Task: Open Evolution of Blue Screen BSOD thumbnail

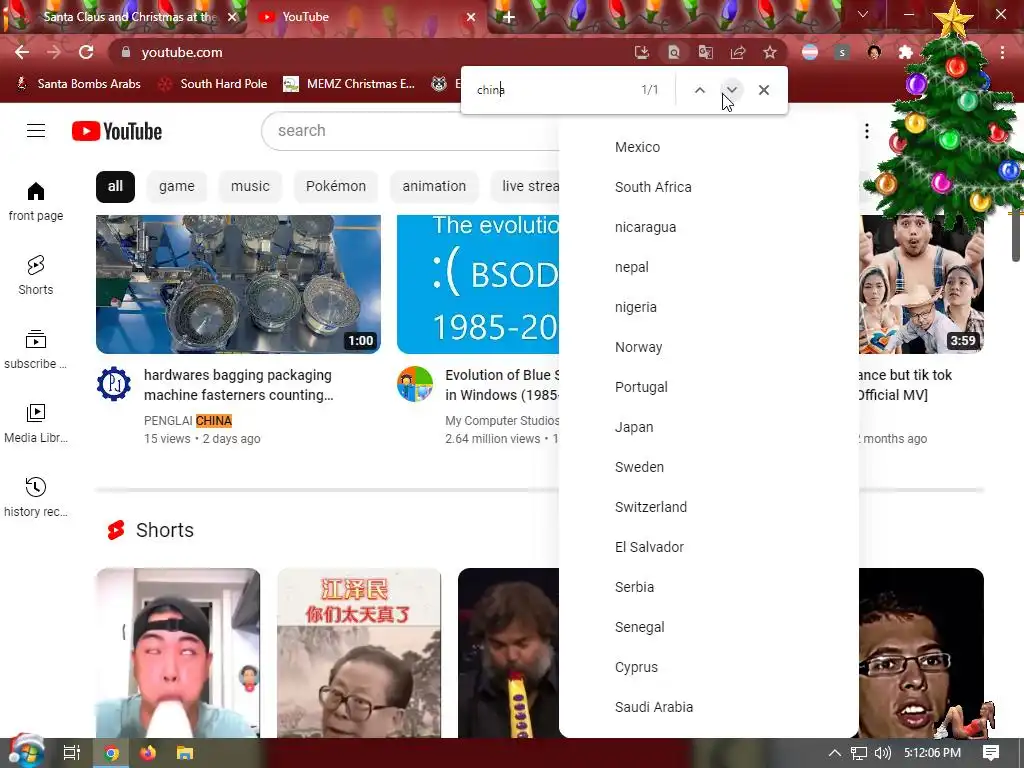Action: (478, 285)
